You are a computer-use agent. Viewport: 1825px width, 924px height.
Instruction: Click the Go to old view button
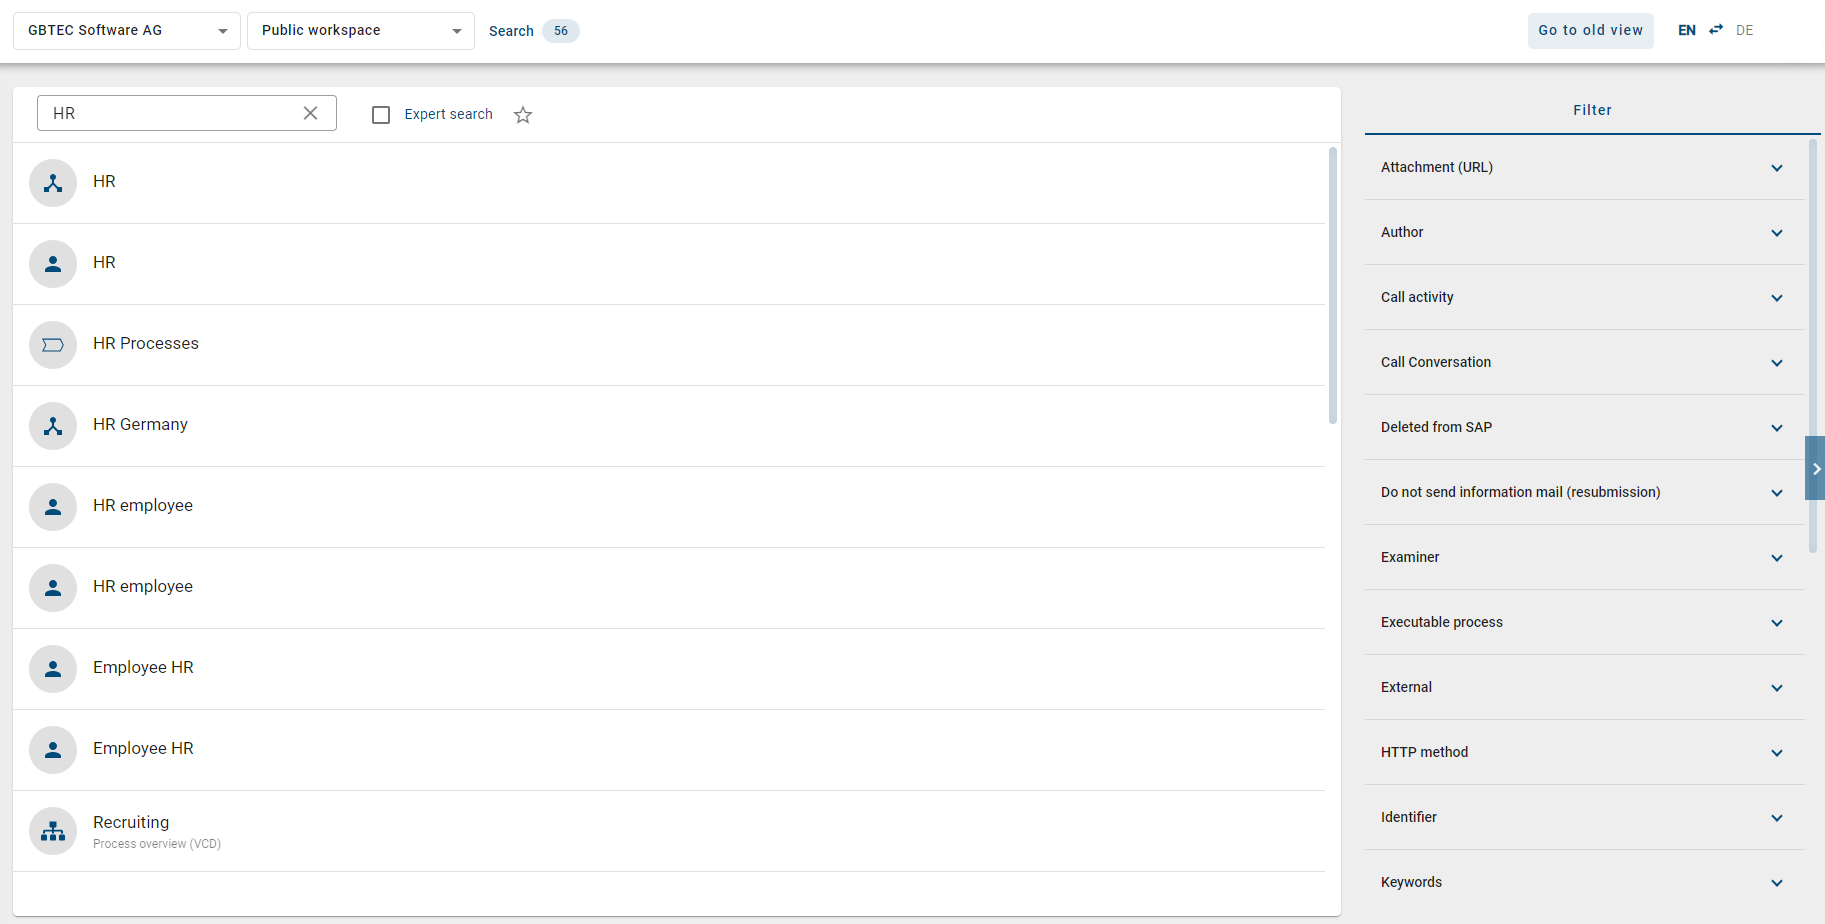pos(1590,30)
